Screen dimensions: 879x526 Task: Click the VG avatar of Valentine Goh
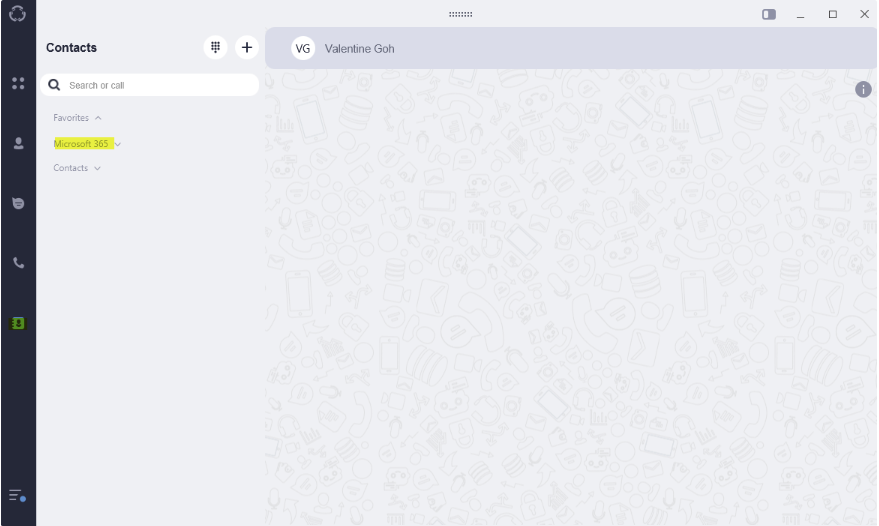tap(303, 49)
